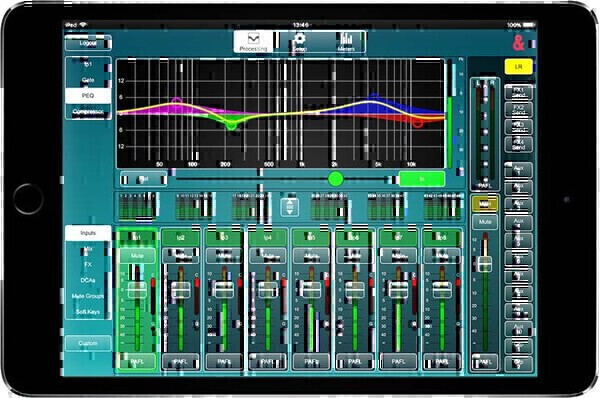Show the Soft Keys layer

(x=88, y=312)
